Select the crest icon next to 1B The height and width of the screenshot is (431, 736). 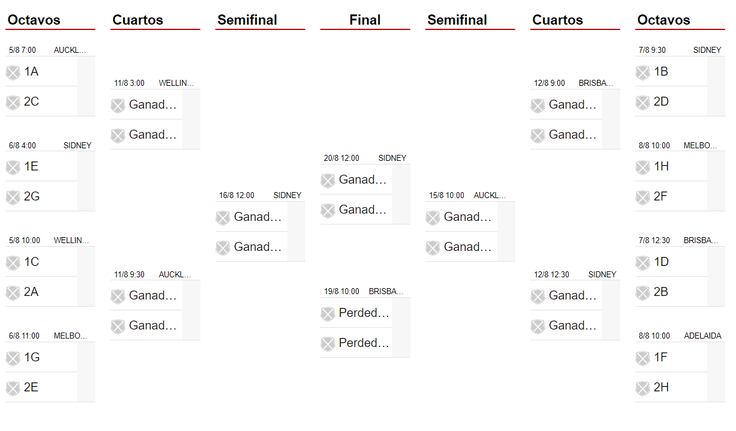coord(643,72)
